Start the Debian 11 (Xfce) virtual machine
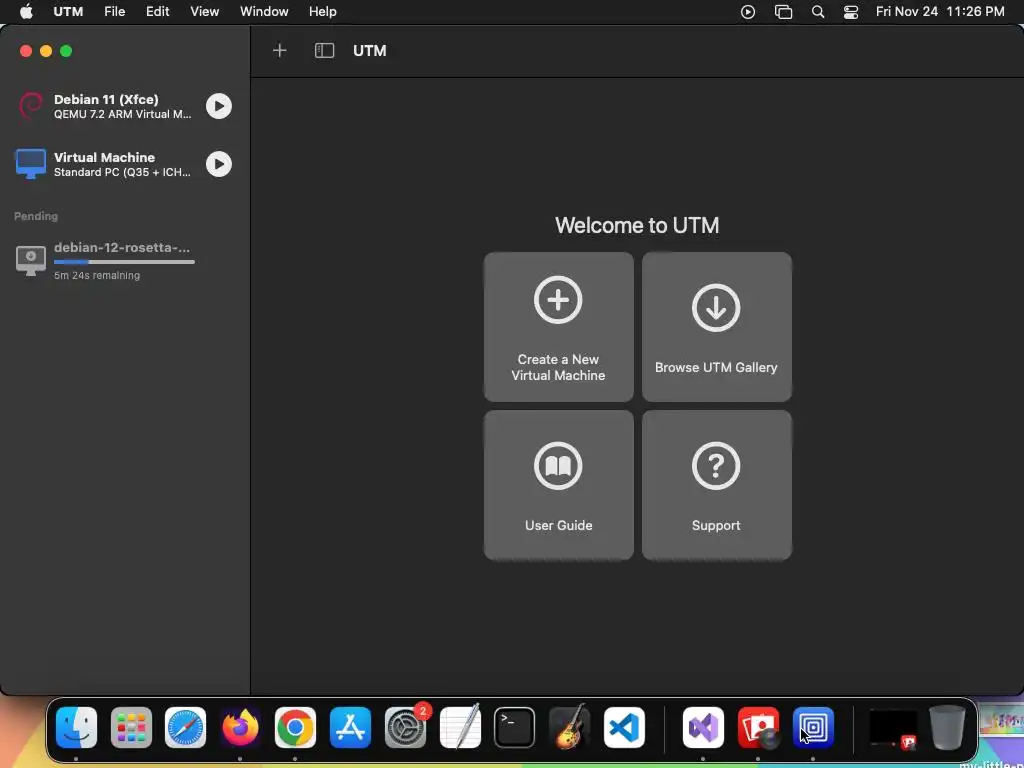 coord(219,106)
